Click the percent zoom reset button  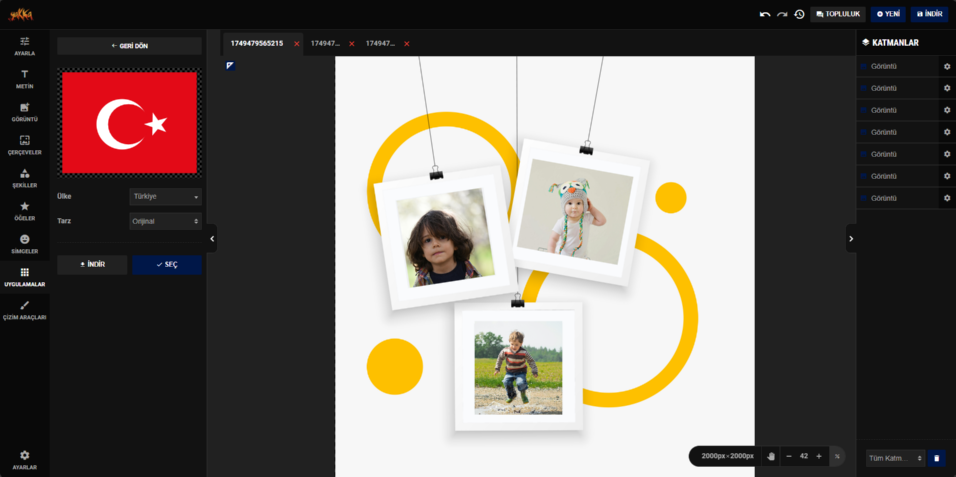(837, 456)
